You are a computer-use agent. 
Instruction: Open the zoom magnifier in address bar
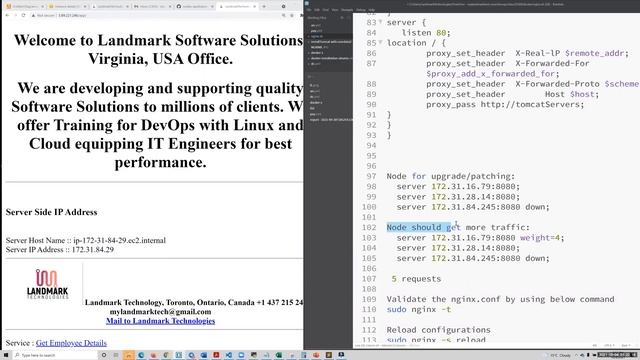click(x=283, y=15)
